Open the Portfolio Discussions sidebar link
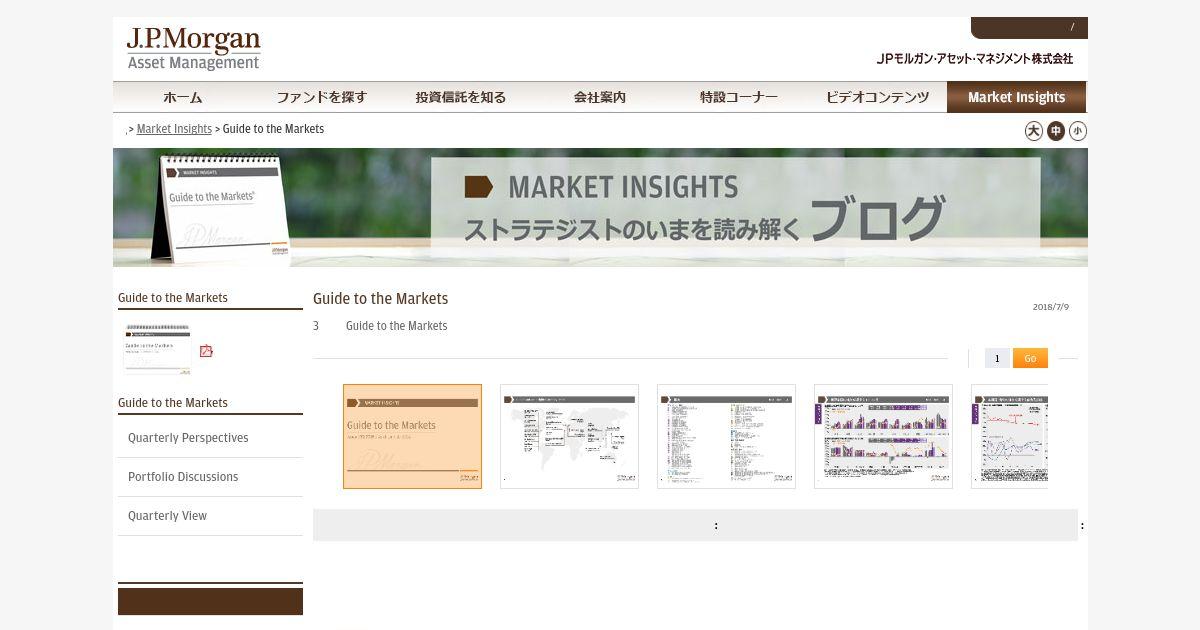The width and height of the screenshot is (1200, 630). click(x=183, y=477)
